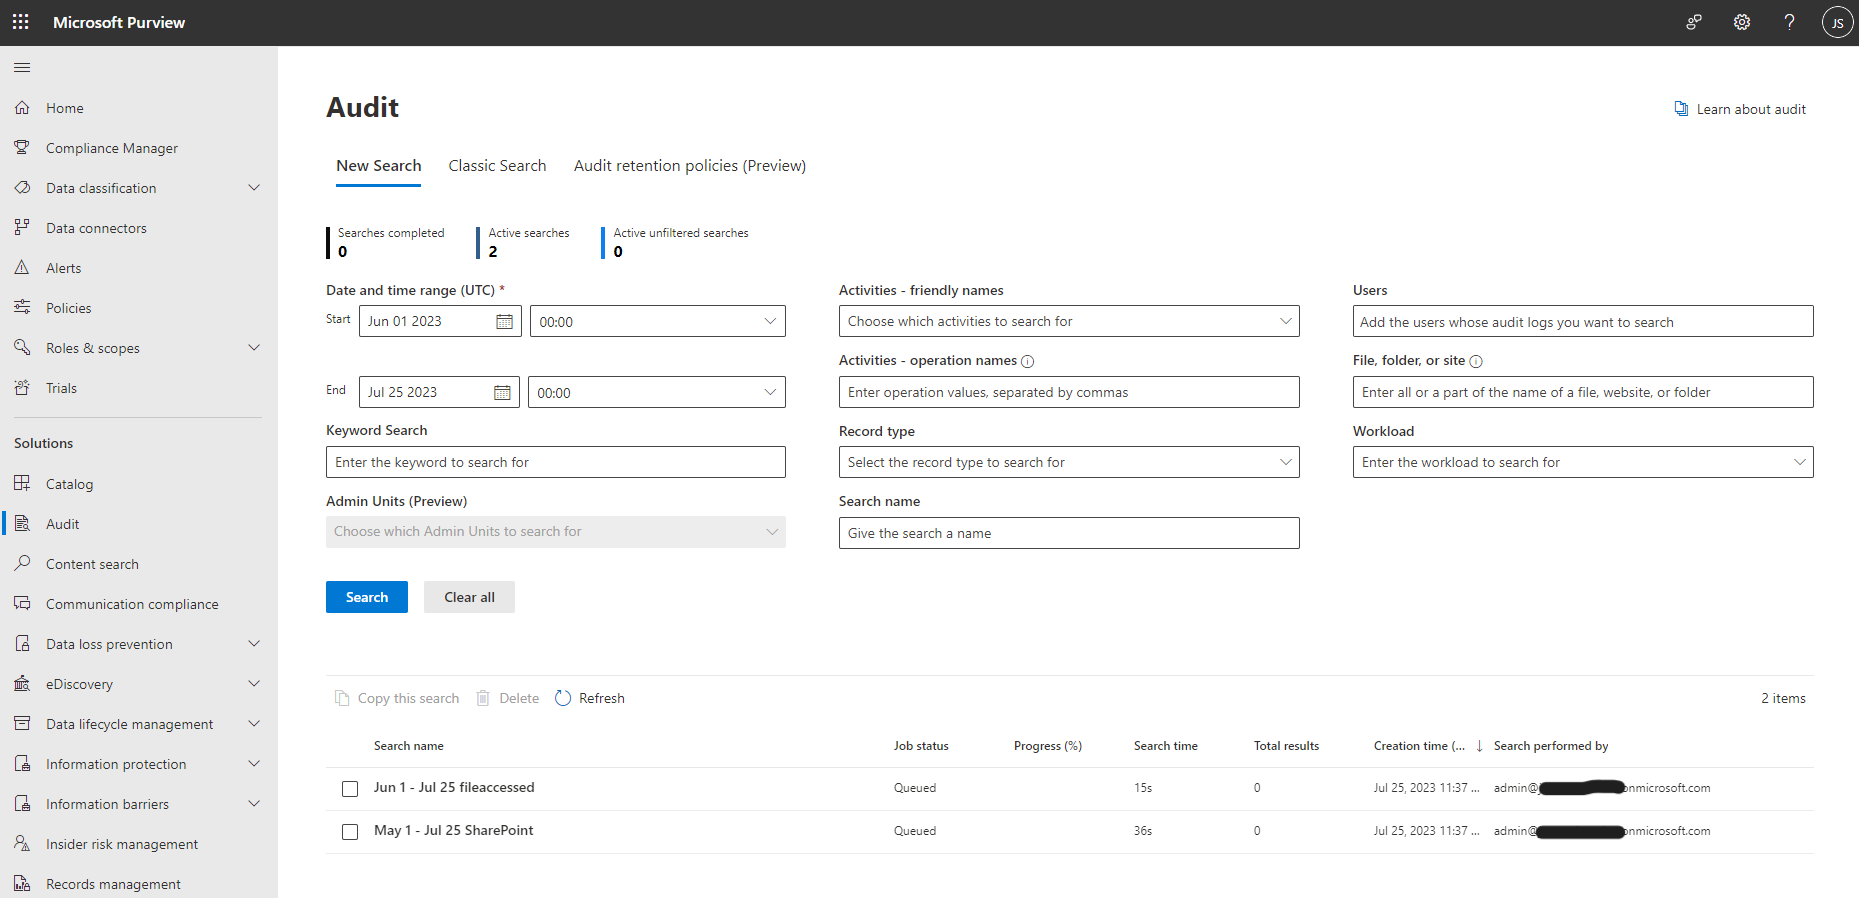This screenshot has width=1859, height=898.
Task: Tick the checkbox for Jun 1 - Jul 25 fileaccessed
Action: click(x=350, y=789)
